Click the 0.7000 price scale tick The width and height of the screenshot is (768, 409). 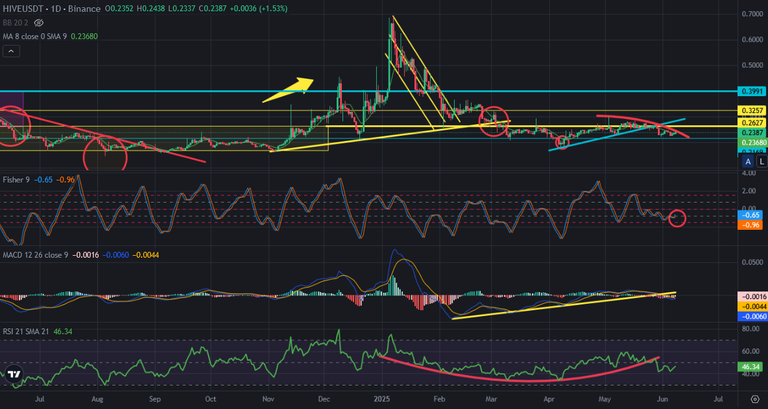(752, 14)
